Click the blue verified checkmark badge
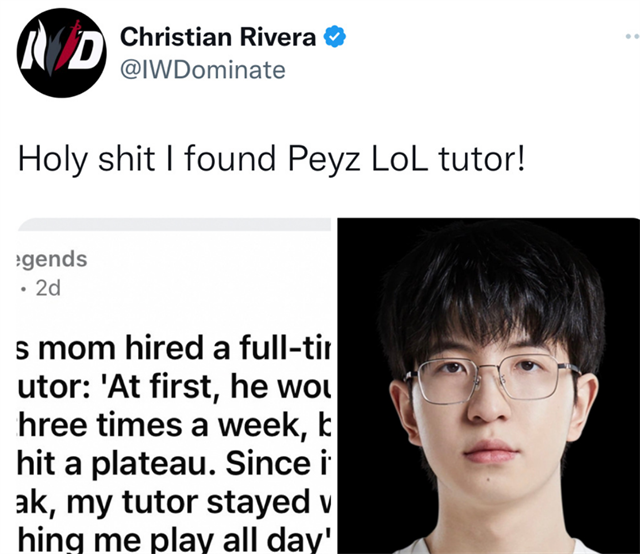The width and height of the screenshot is (640, 554). [335, 37]
